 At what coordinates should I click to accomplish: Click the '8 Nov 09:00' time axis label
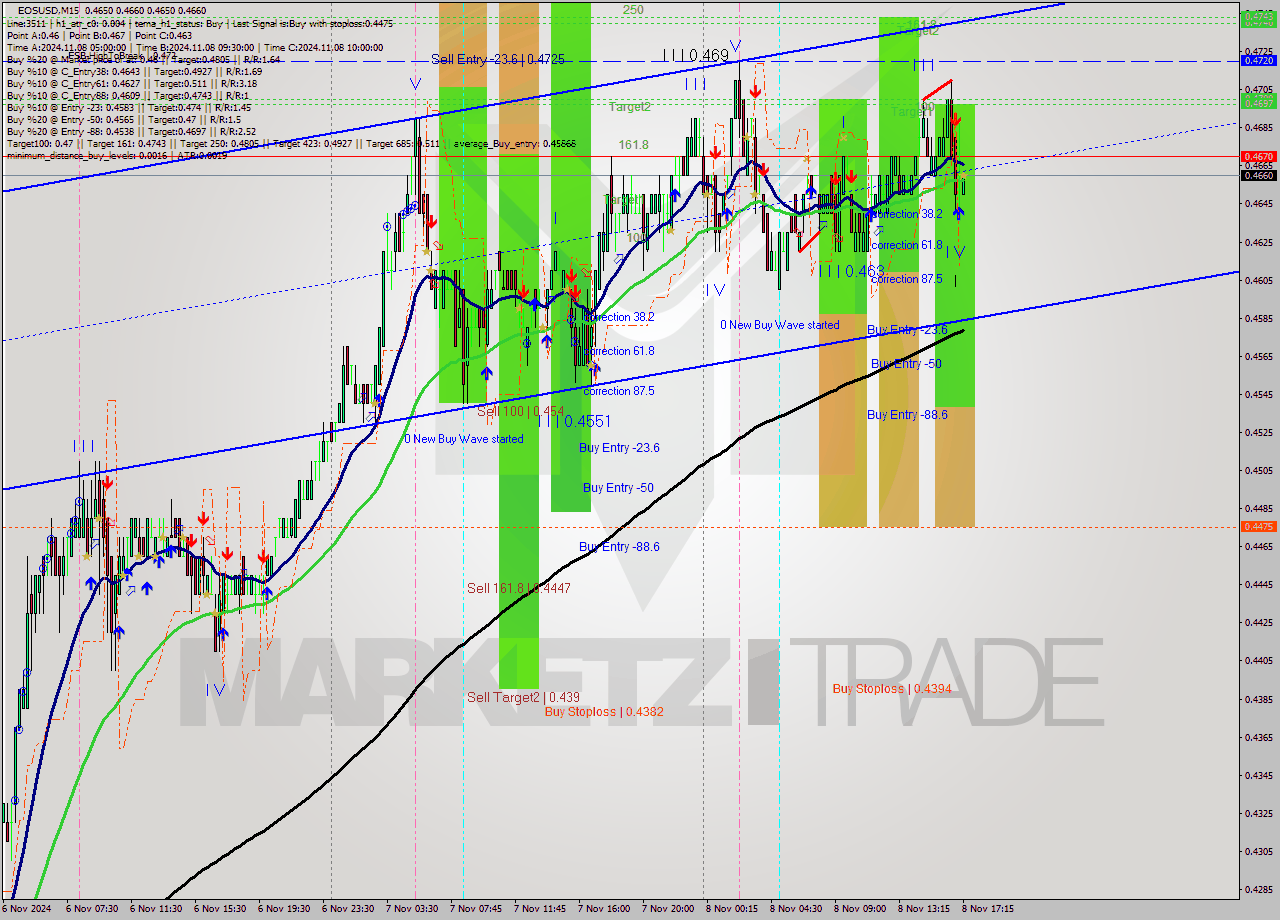860,909
